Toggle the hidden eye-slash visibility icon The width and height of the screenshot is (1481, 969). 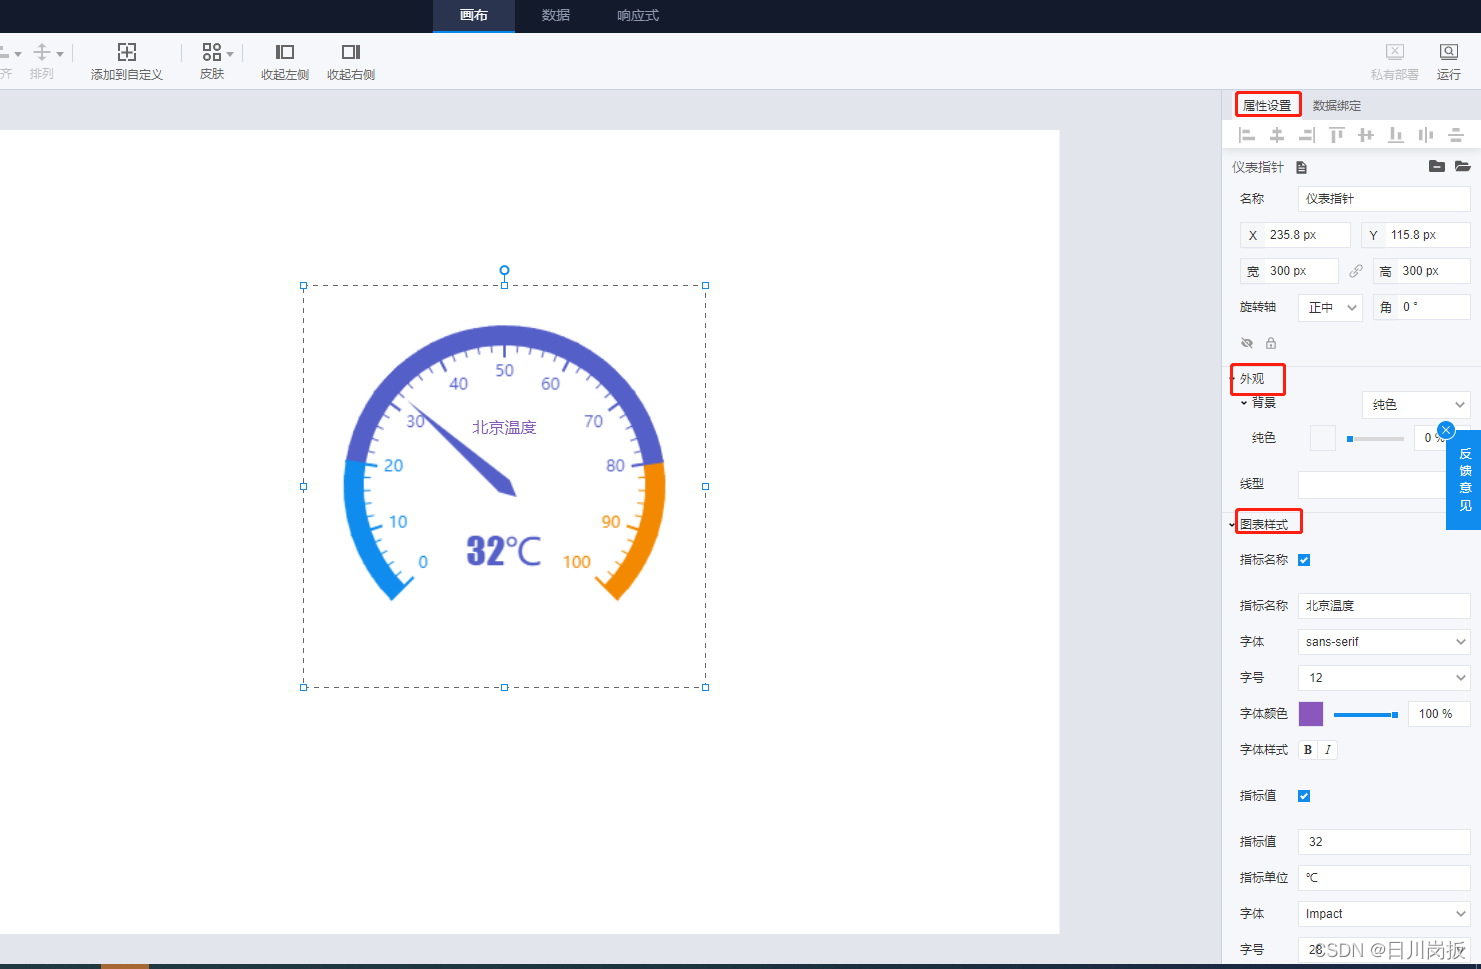coord(1247,343)
